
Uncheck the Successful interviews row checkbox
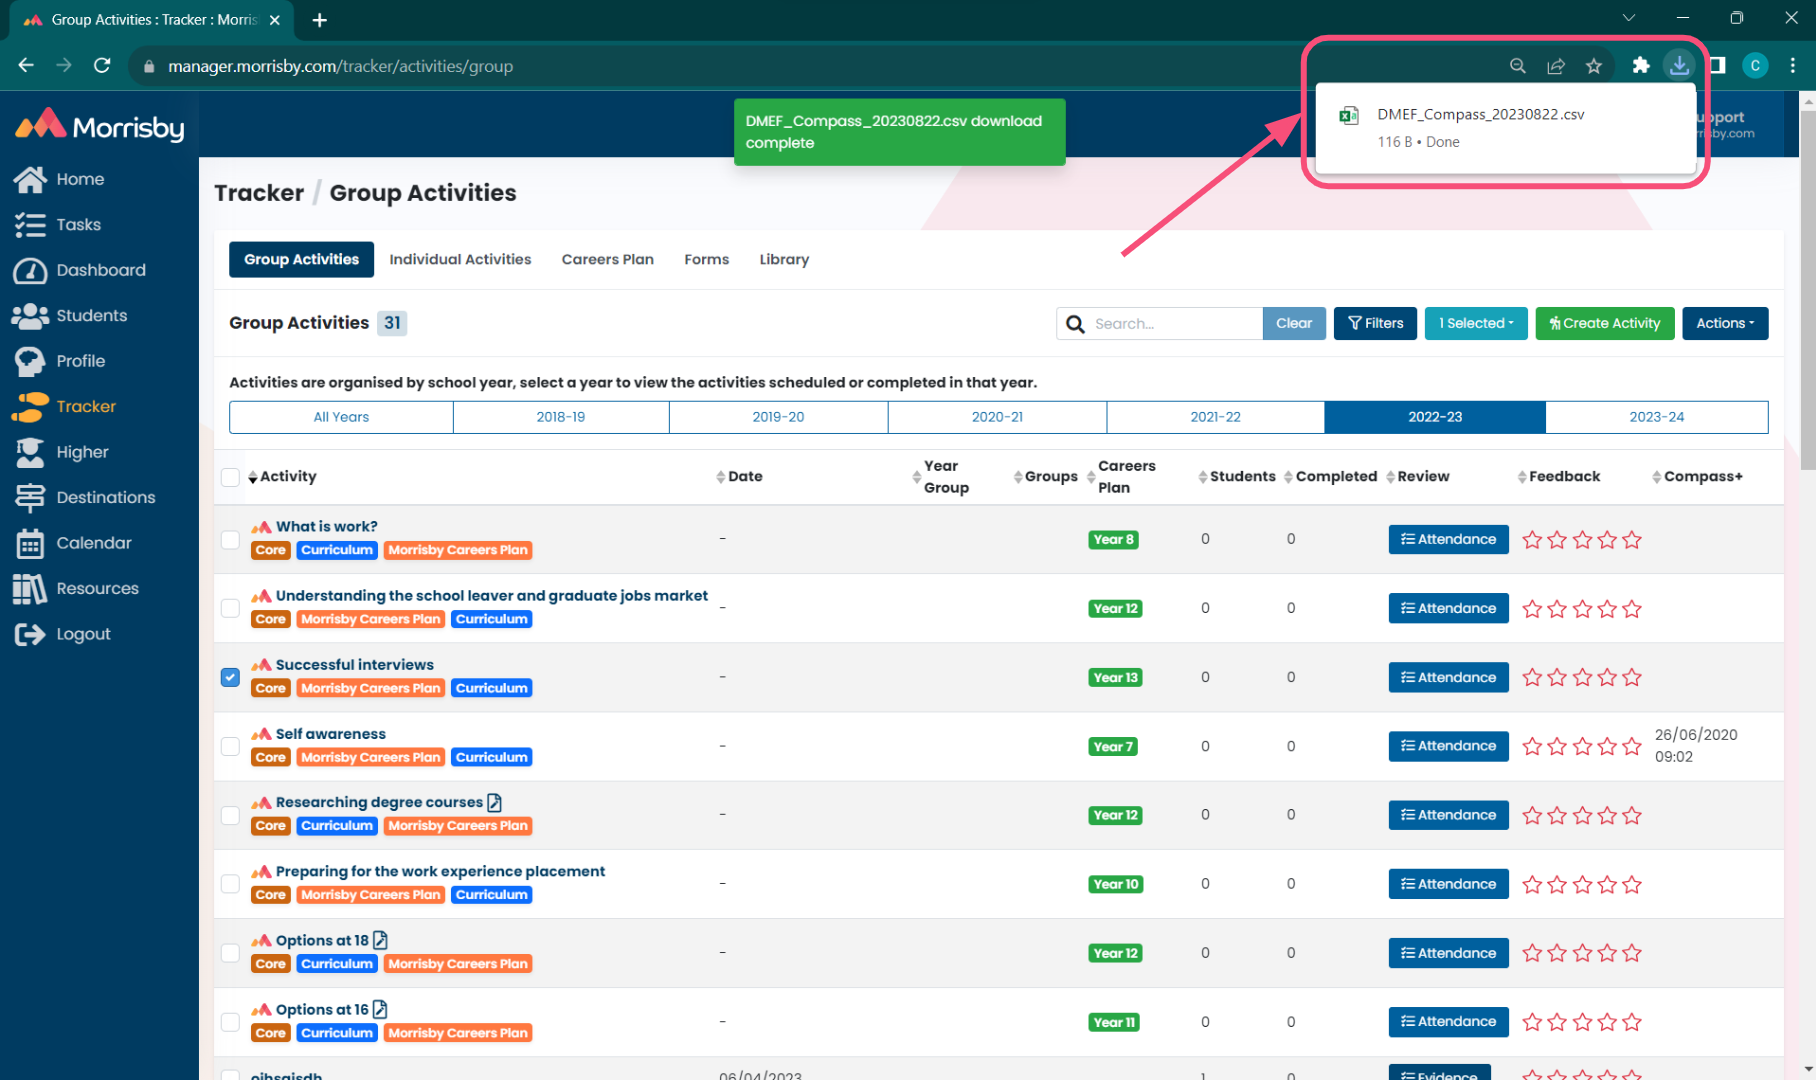click(230, 677)
